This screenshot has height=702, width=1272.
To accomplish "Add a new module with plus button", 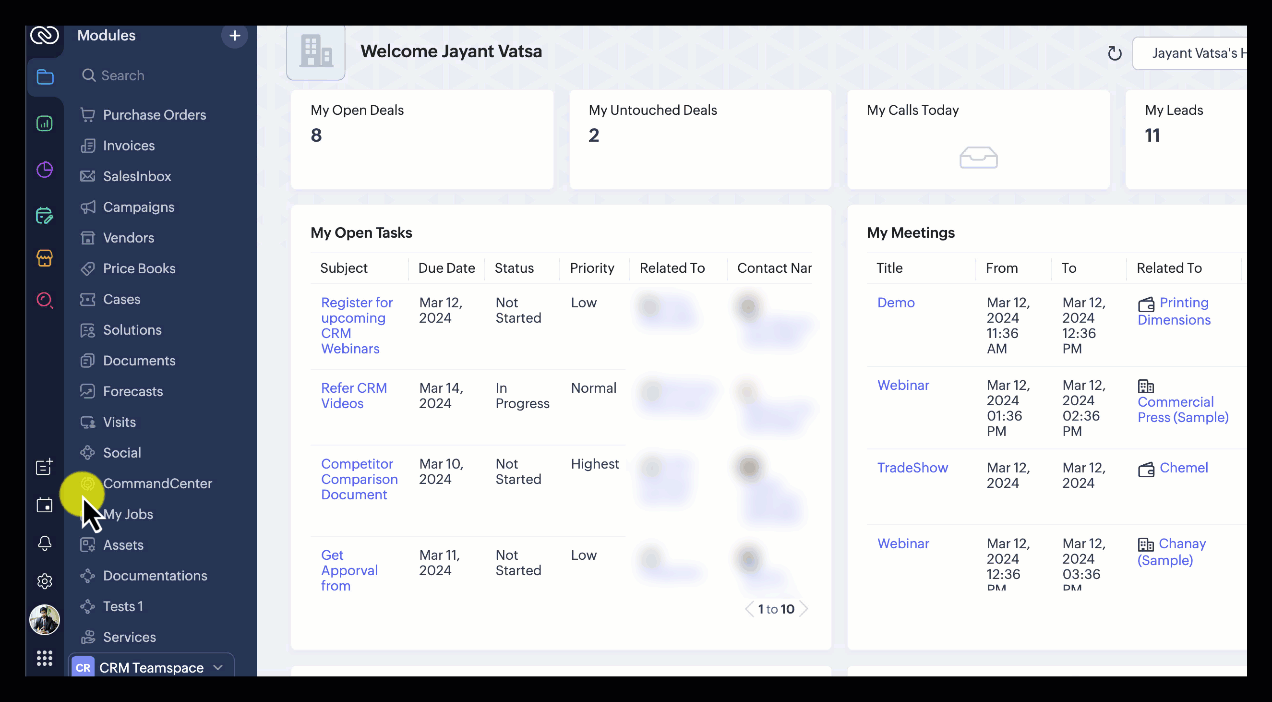I will pyautogui.click(x=235, y=36).
